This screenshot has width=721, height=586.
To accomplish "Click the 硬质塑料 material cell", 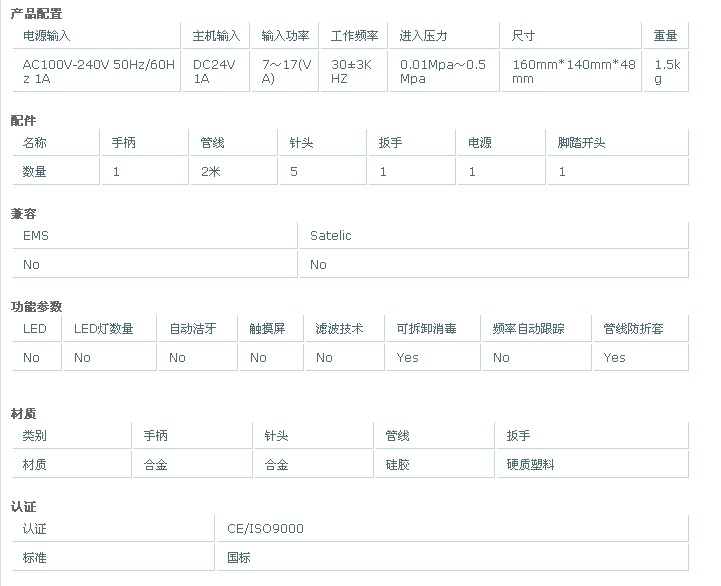I will point(530,465).
